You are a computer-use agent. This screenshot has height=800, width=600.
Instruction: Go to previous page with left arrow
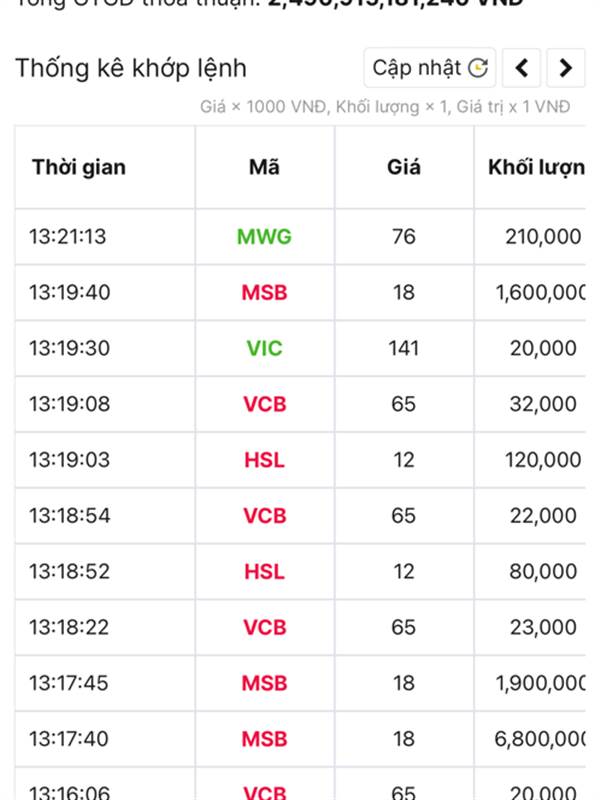[521, 68]
